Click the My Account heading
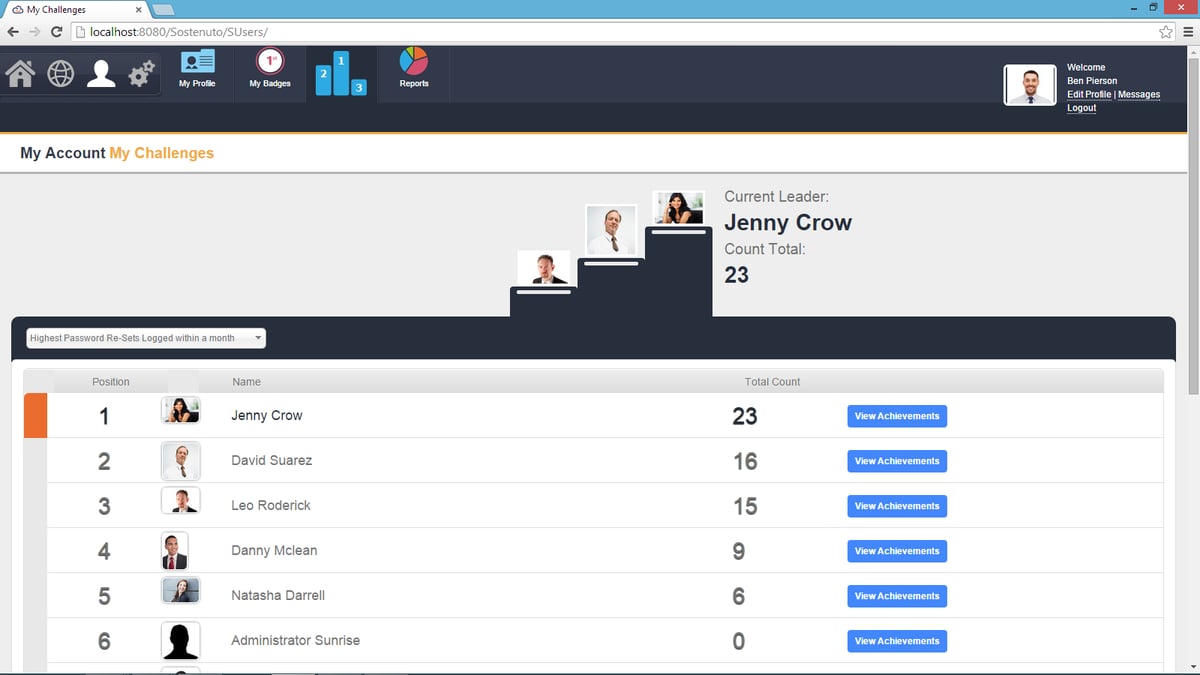 (x=62, y=153)
